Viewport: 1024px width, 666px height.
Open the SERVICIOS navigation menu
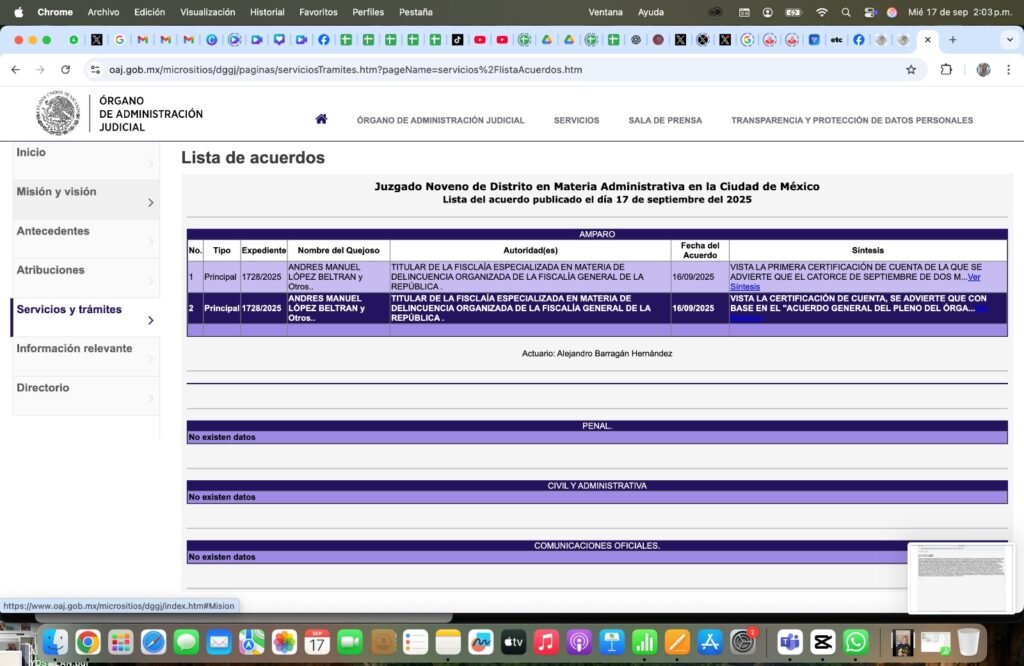pyautogui.click(x=576, y=120)
